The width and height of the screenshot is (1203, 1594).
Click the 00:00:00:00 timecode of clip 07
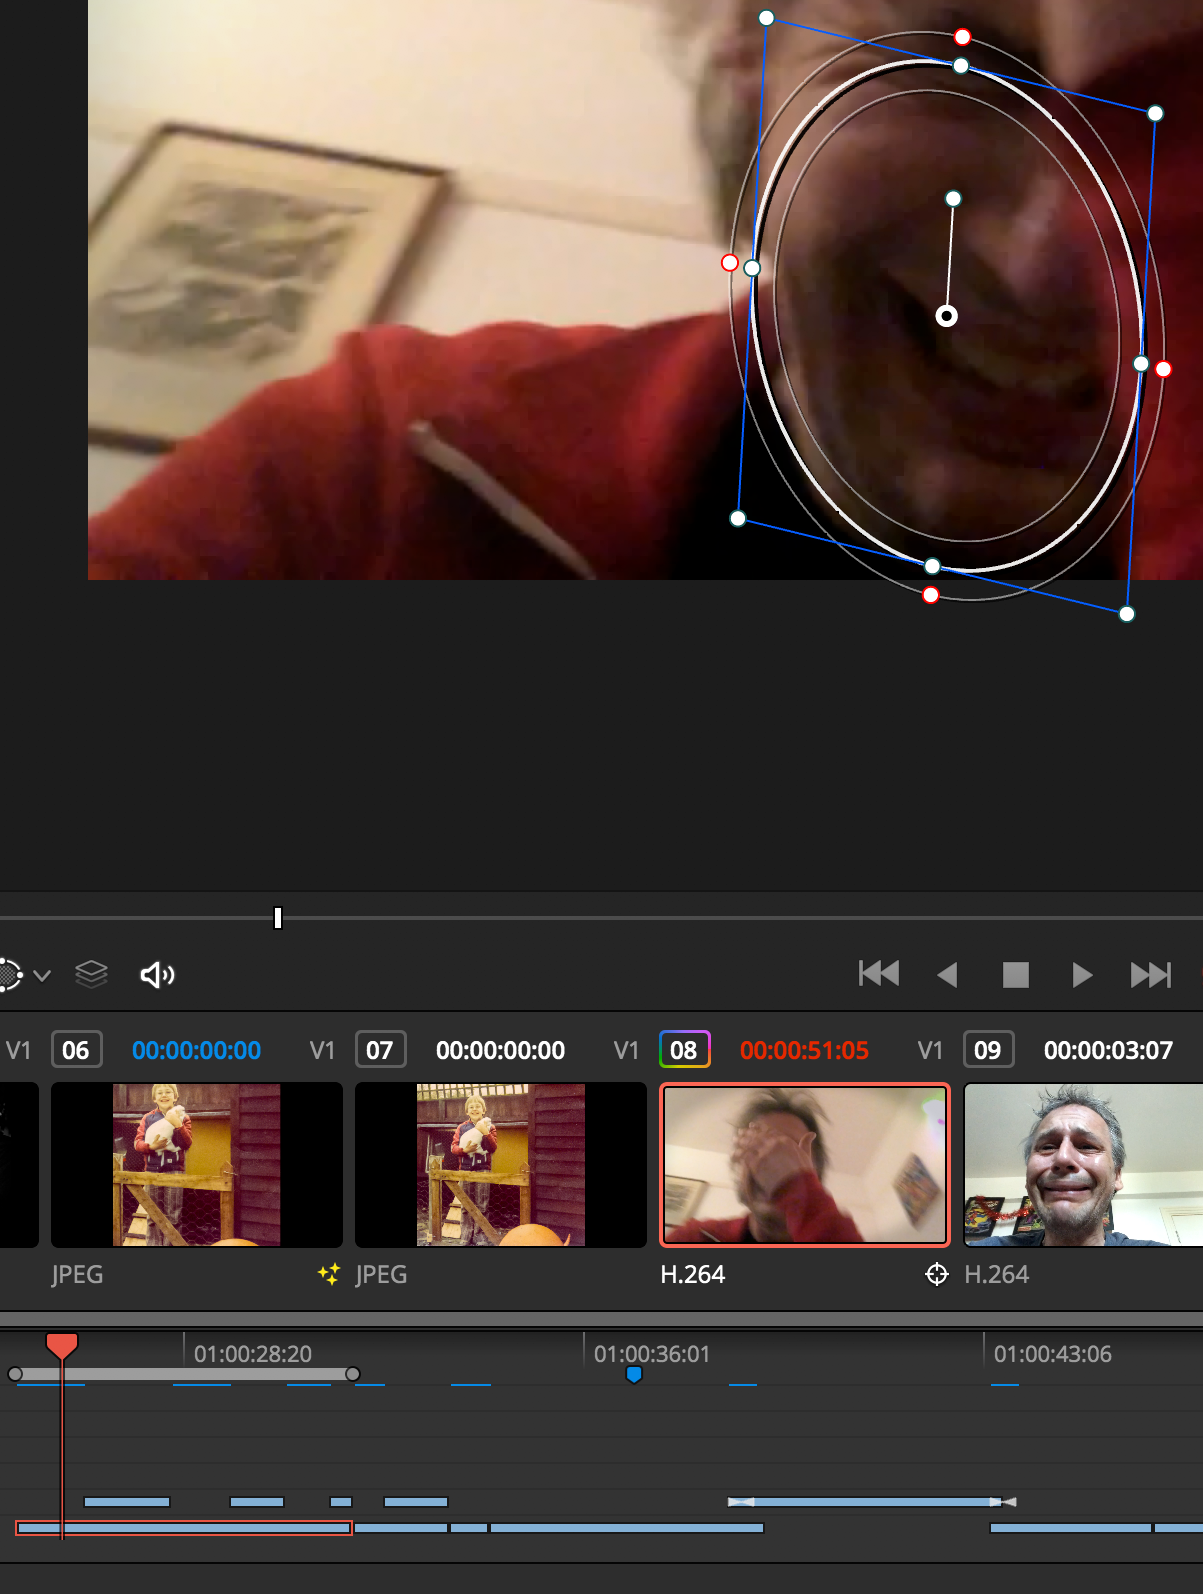(501, 1050)
